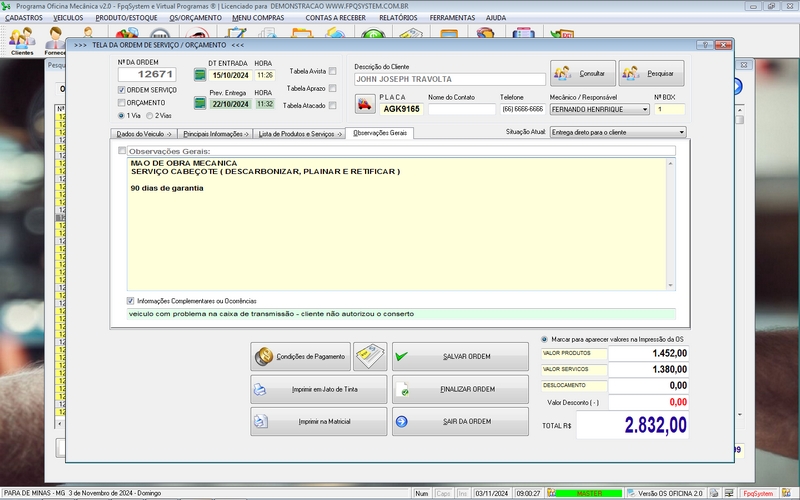800x500 pixels.
Task: Open the FERRAMENTAS menu
Action: [452, 18]
